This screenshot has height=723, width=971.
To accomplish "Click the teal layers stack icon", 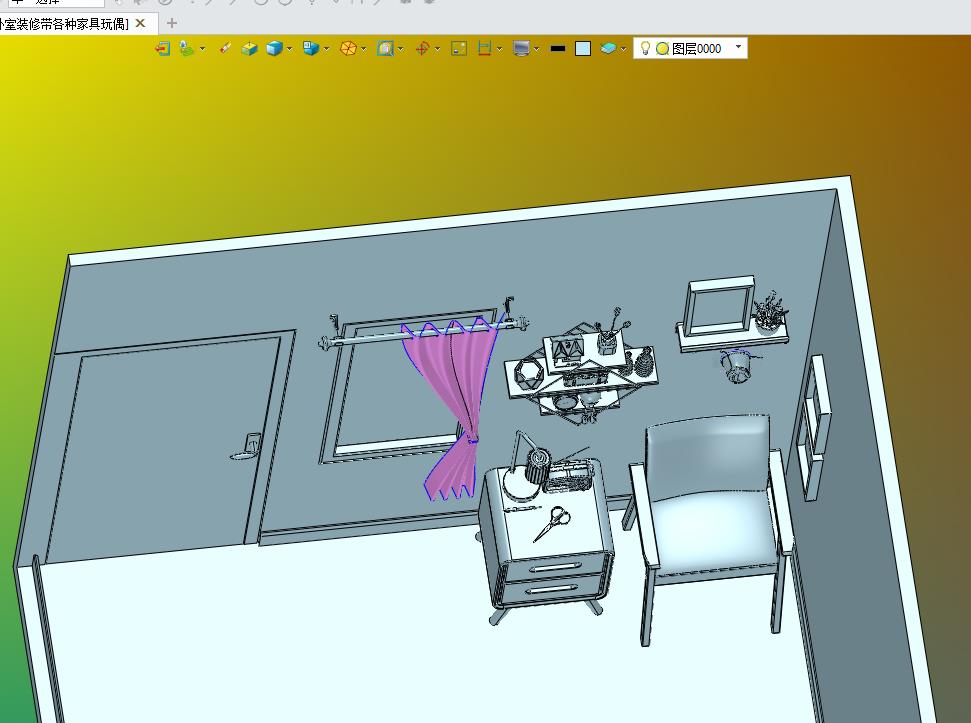I will click(x=609, y=48).
